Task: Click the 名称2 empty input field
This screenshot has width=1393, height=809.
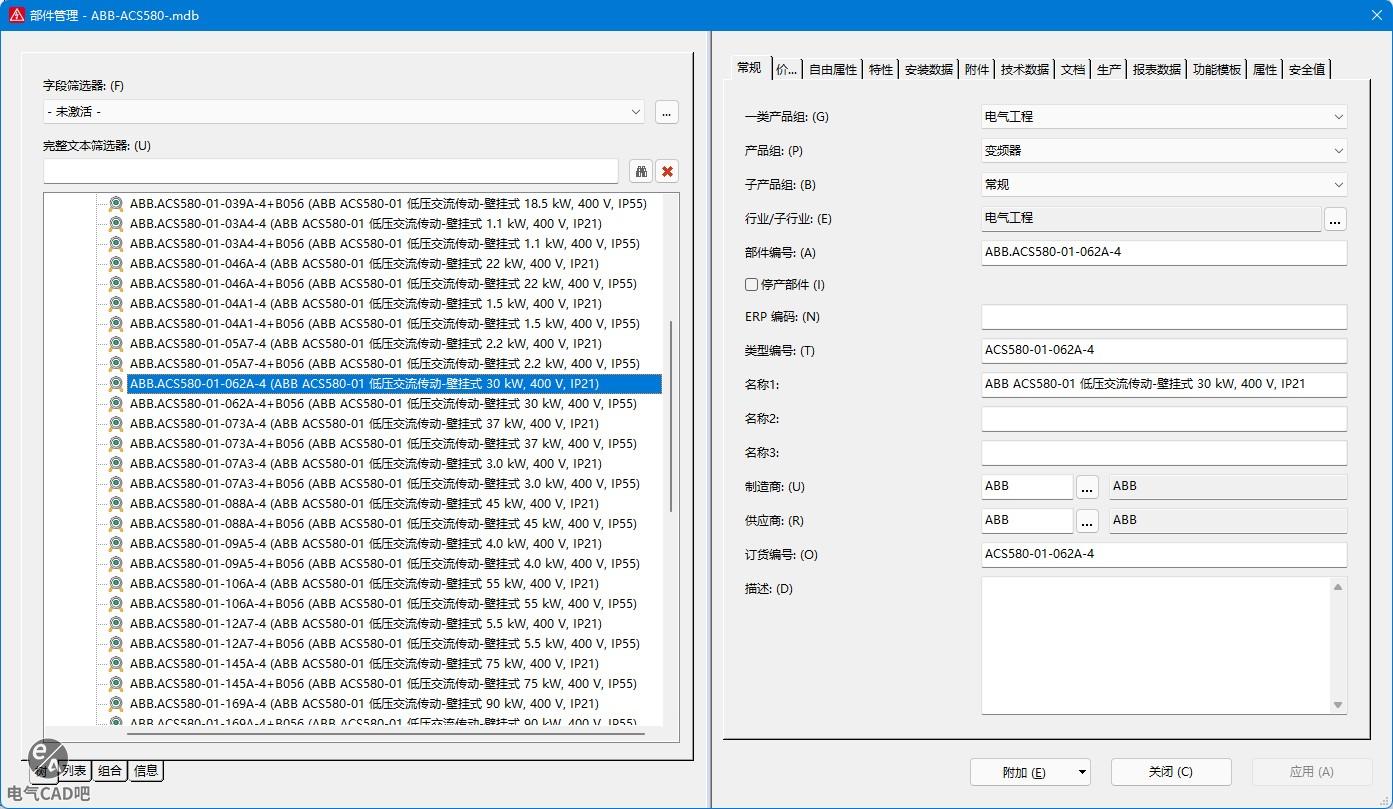Action: coord(1164,419)
